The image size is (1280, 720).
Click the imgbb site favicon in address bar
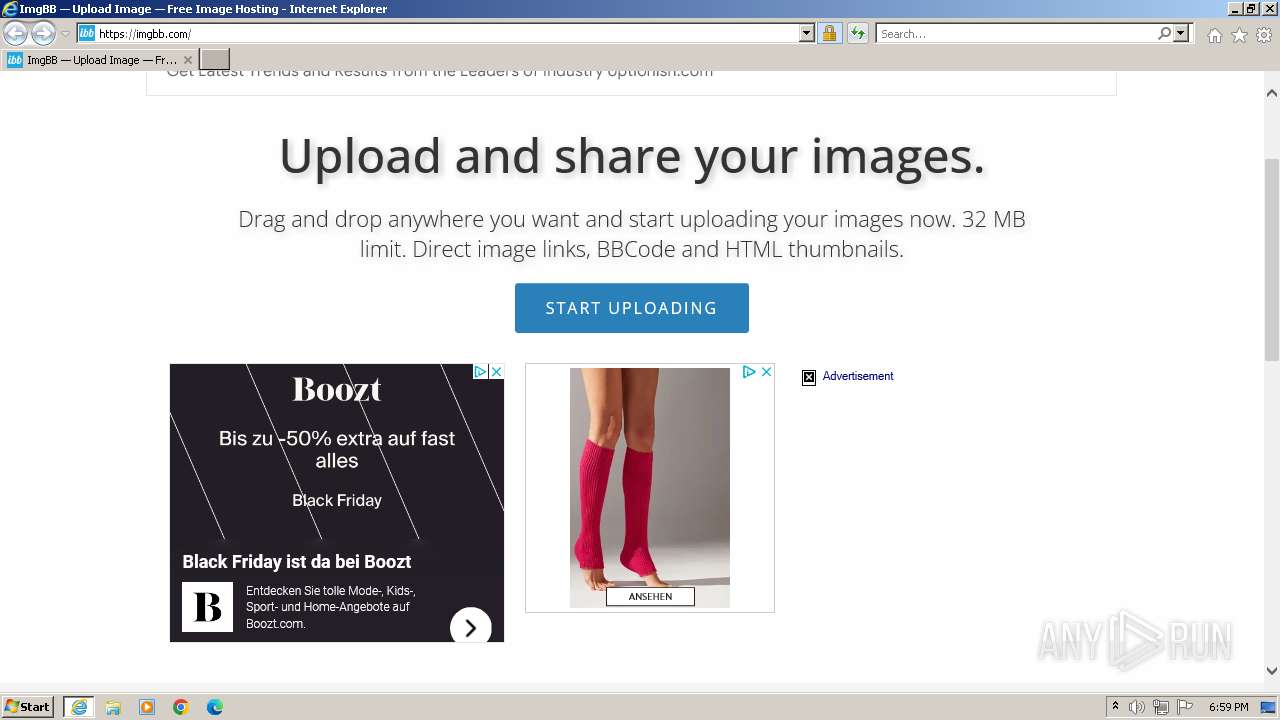[87, 33]
